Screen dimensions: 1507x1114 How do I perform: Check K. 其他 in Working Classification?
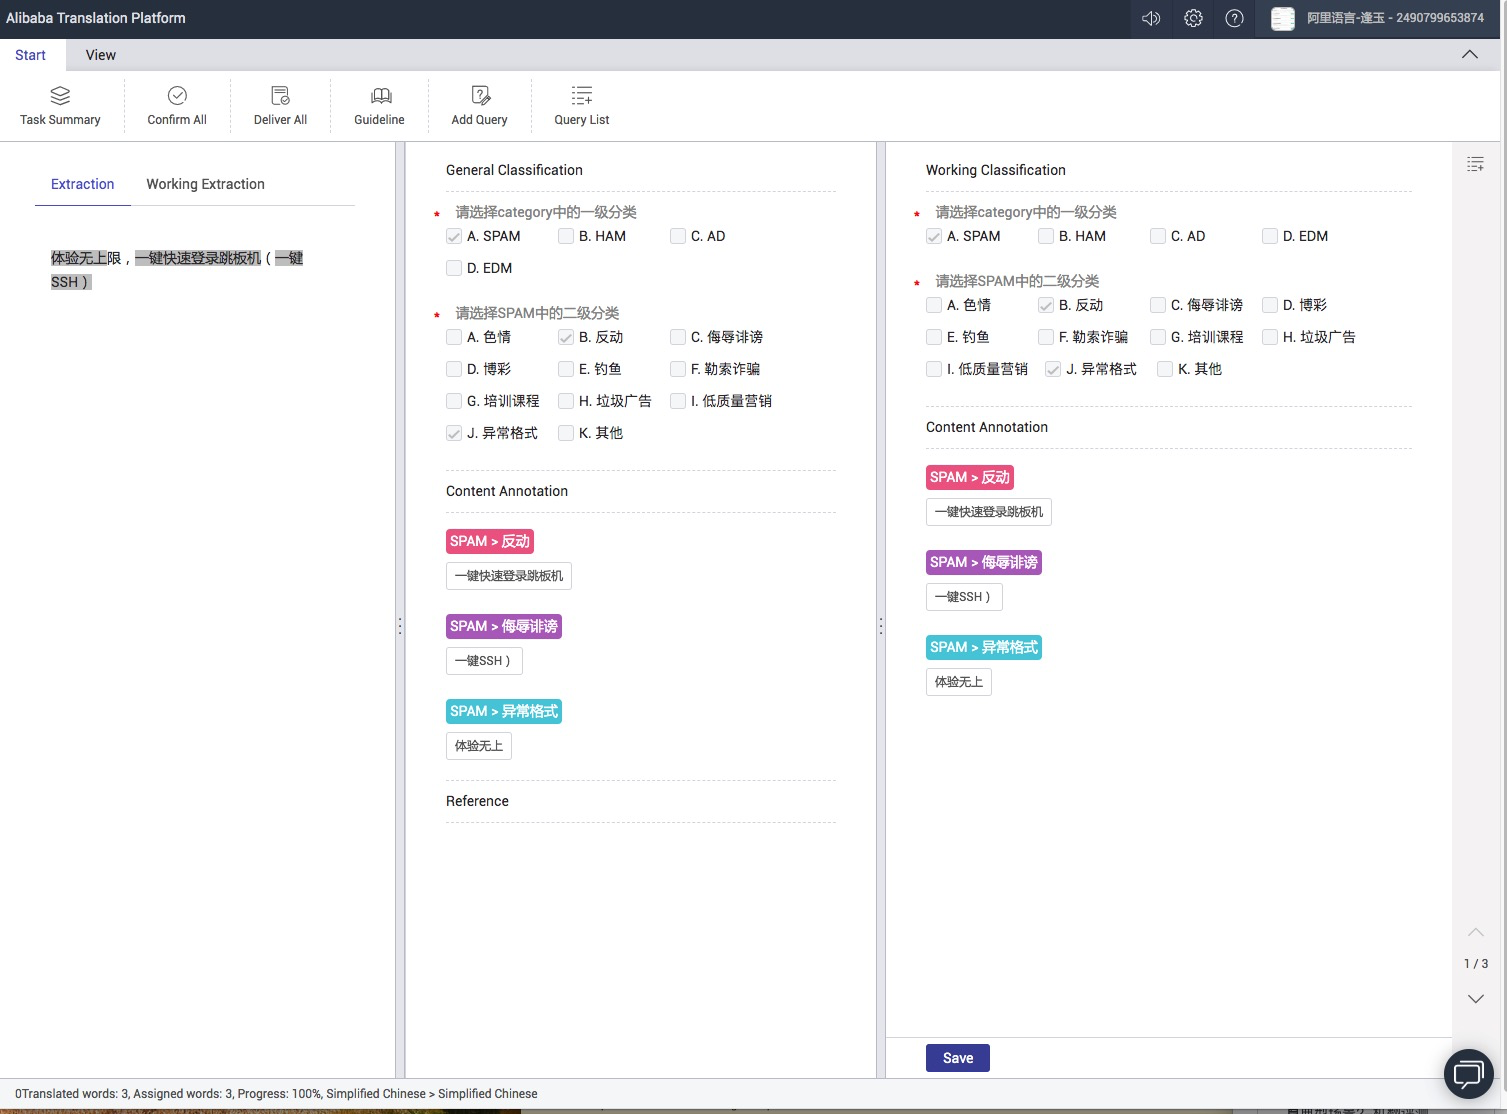click(1165, 369)
